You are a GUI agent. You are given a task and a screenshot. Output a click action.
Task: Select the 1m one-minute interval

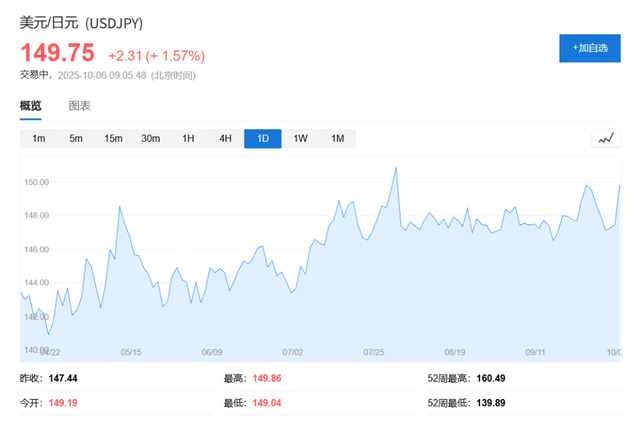38,139
